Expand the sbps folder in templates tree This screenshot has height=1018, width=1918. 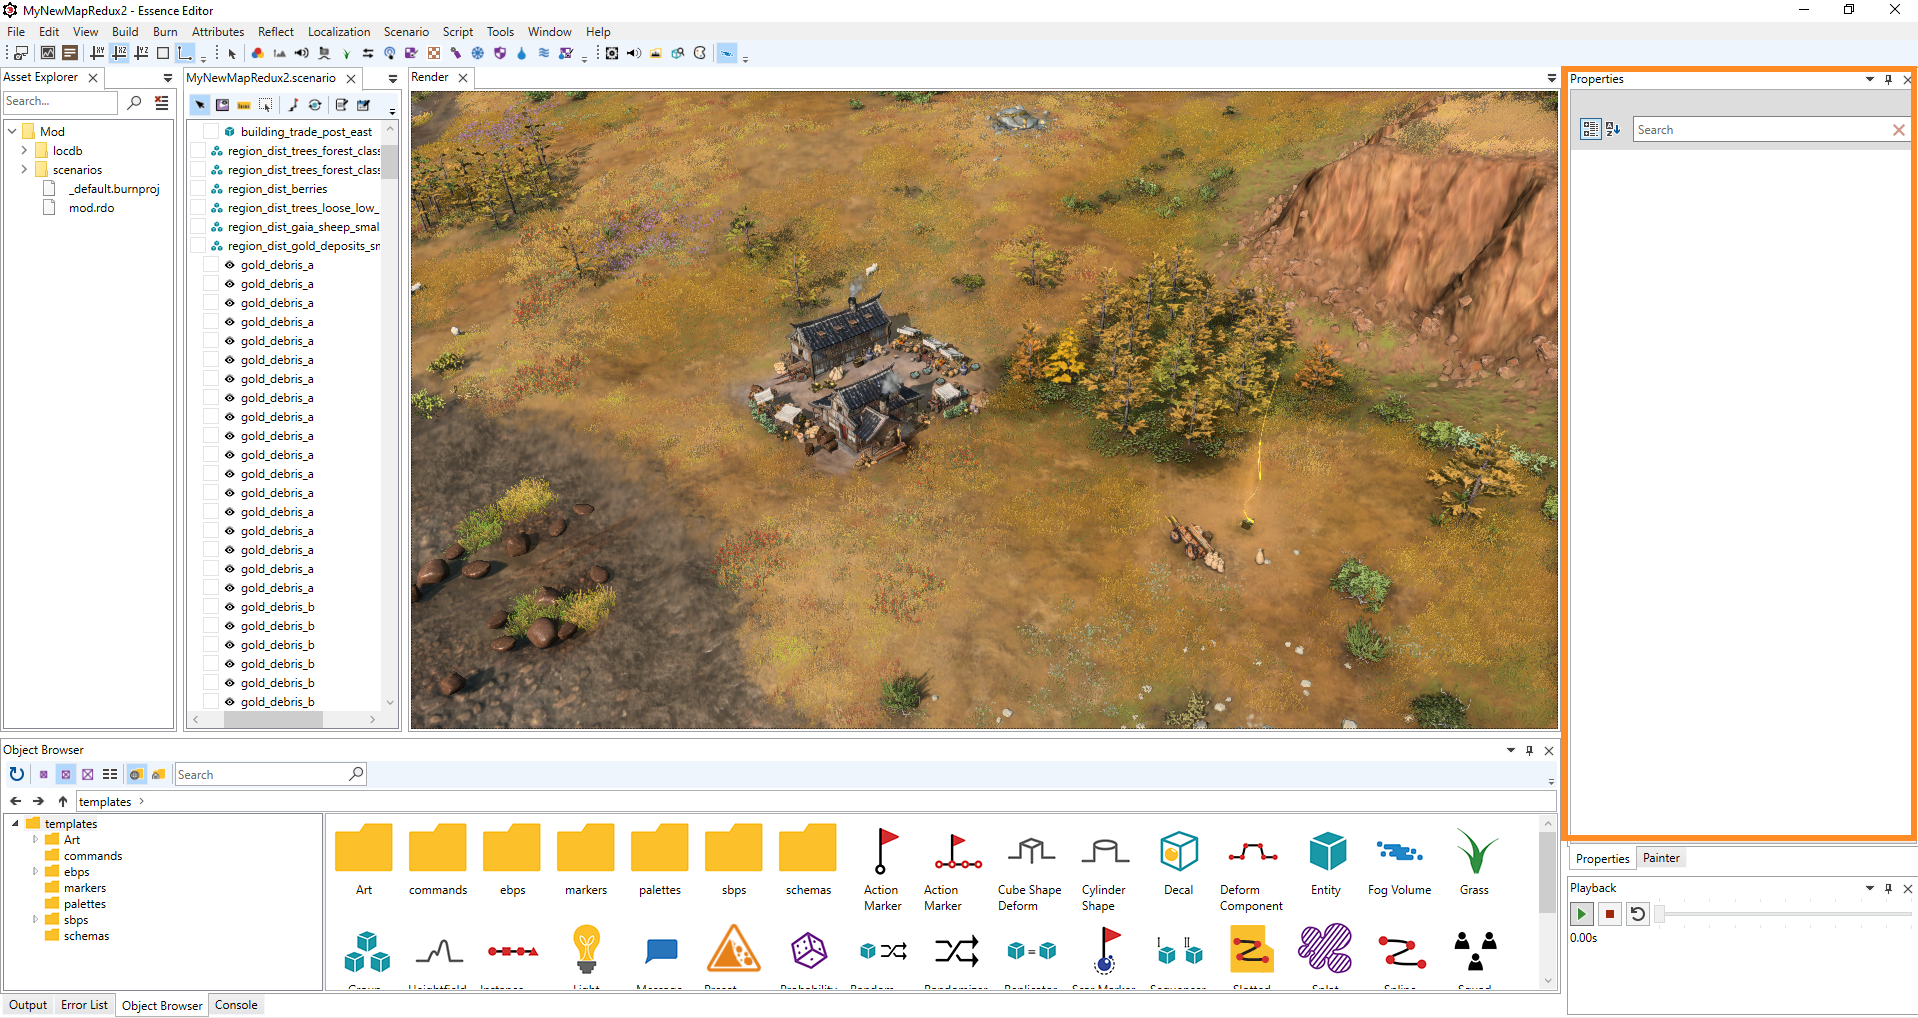coord(35,919)
